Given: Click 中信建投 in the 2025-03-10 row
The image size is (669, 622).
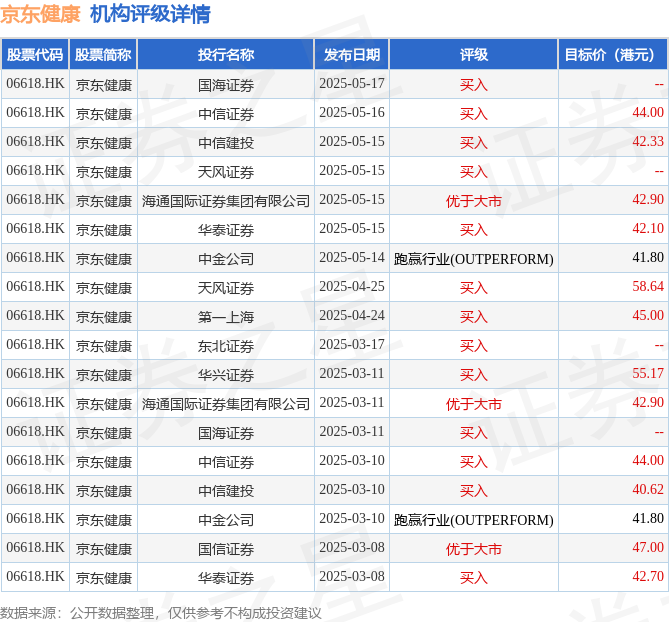Looking at the screenshot, I should coord(226,491).
